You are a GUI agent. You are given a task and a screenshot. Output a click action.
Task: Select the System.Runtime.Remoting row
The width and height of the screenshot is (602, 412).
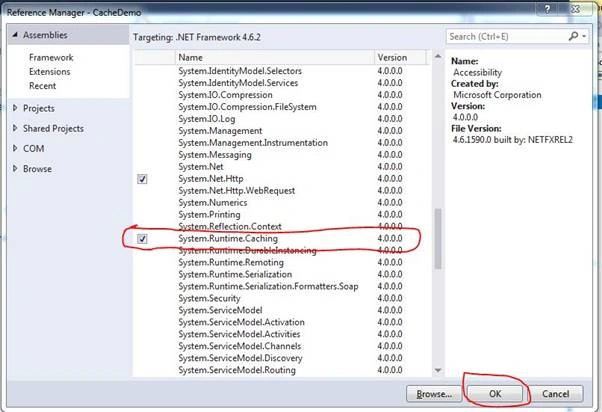coord(281,263)
